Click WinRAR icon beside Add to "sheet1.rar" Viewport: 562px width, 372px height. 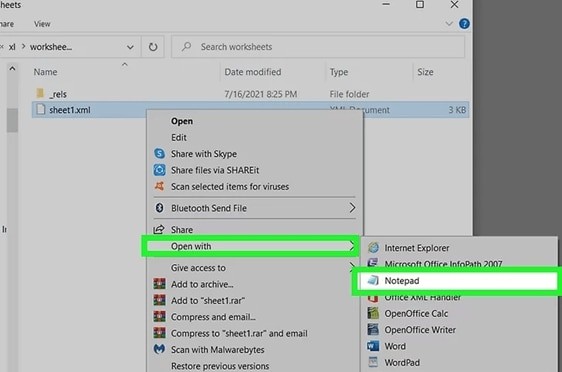tap(159, 300)
